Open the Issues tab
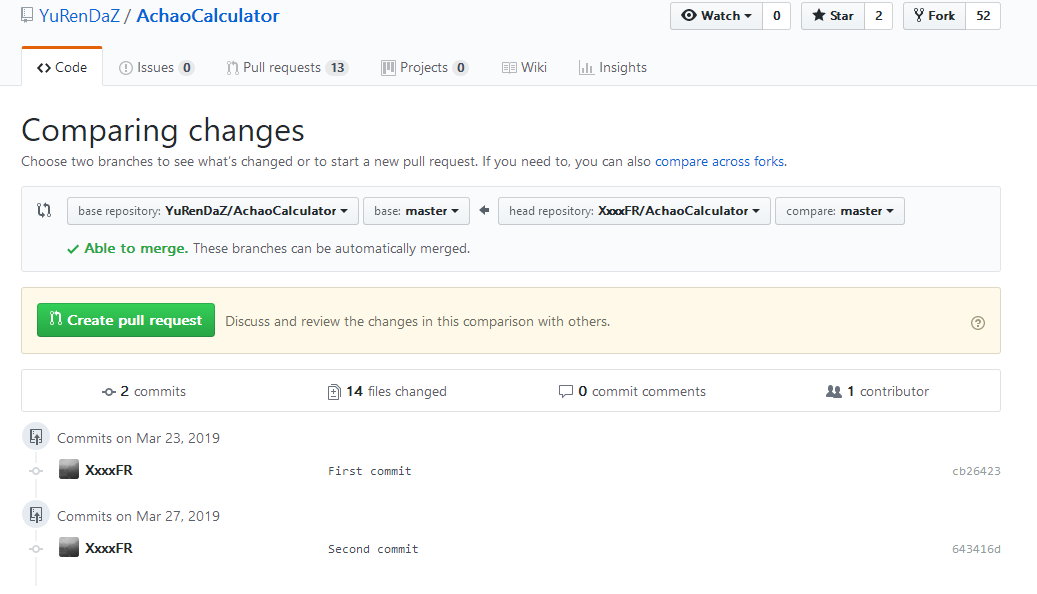Screen dimensions: 1037x594 pos(156,67)
